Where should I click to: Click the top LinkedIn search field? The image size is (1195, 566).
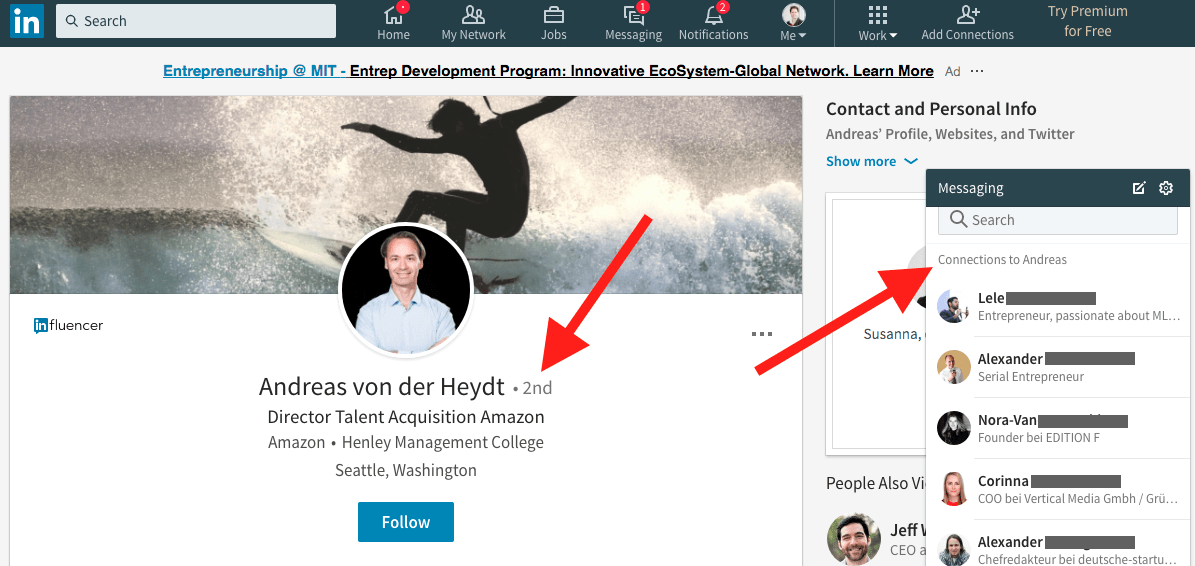pos(196,21)
